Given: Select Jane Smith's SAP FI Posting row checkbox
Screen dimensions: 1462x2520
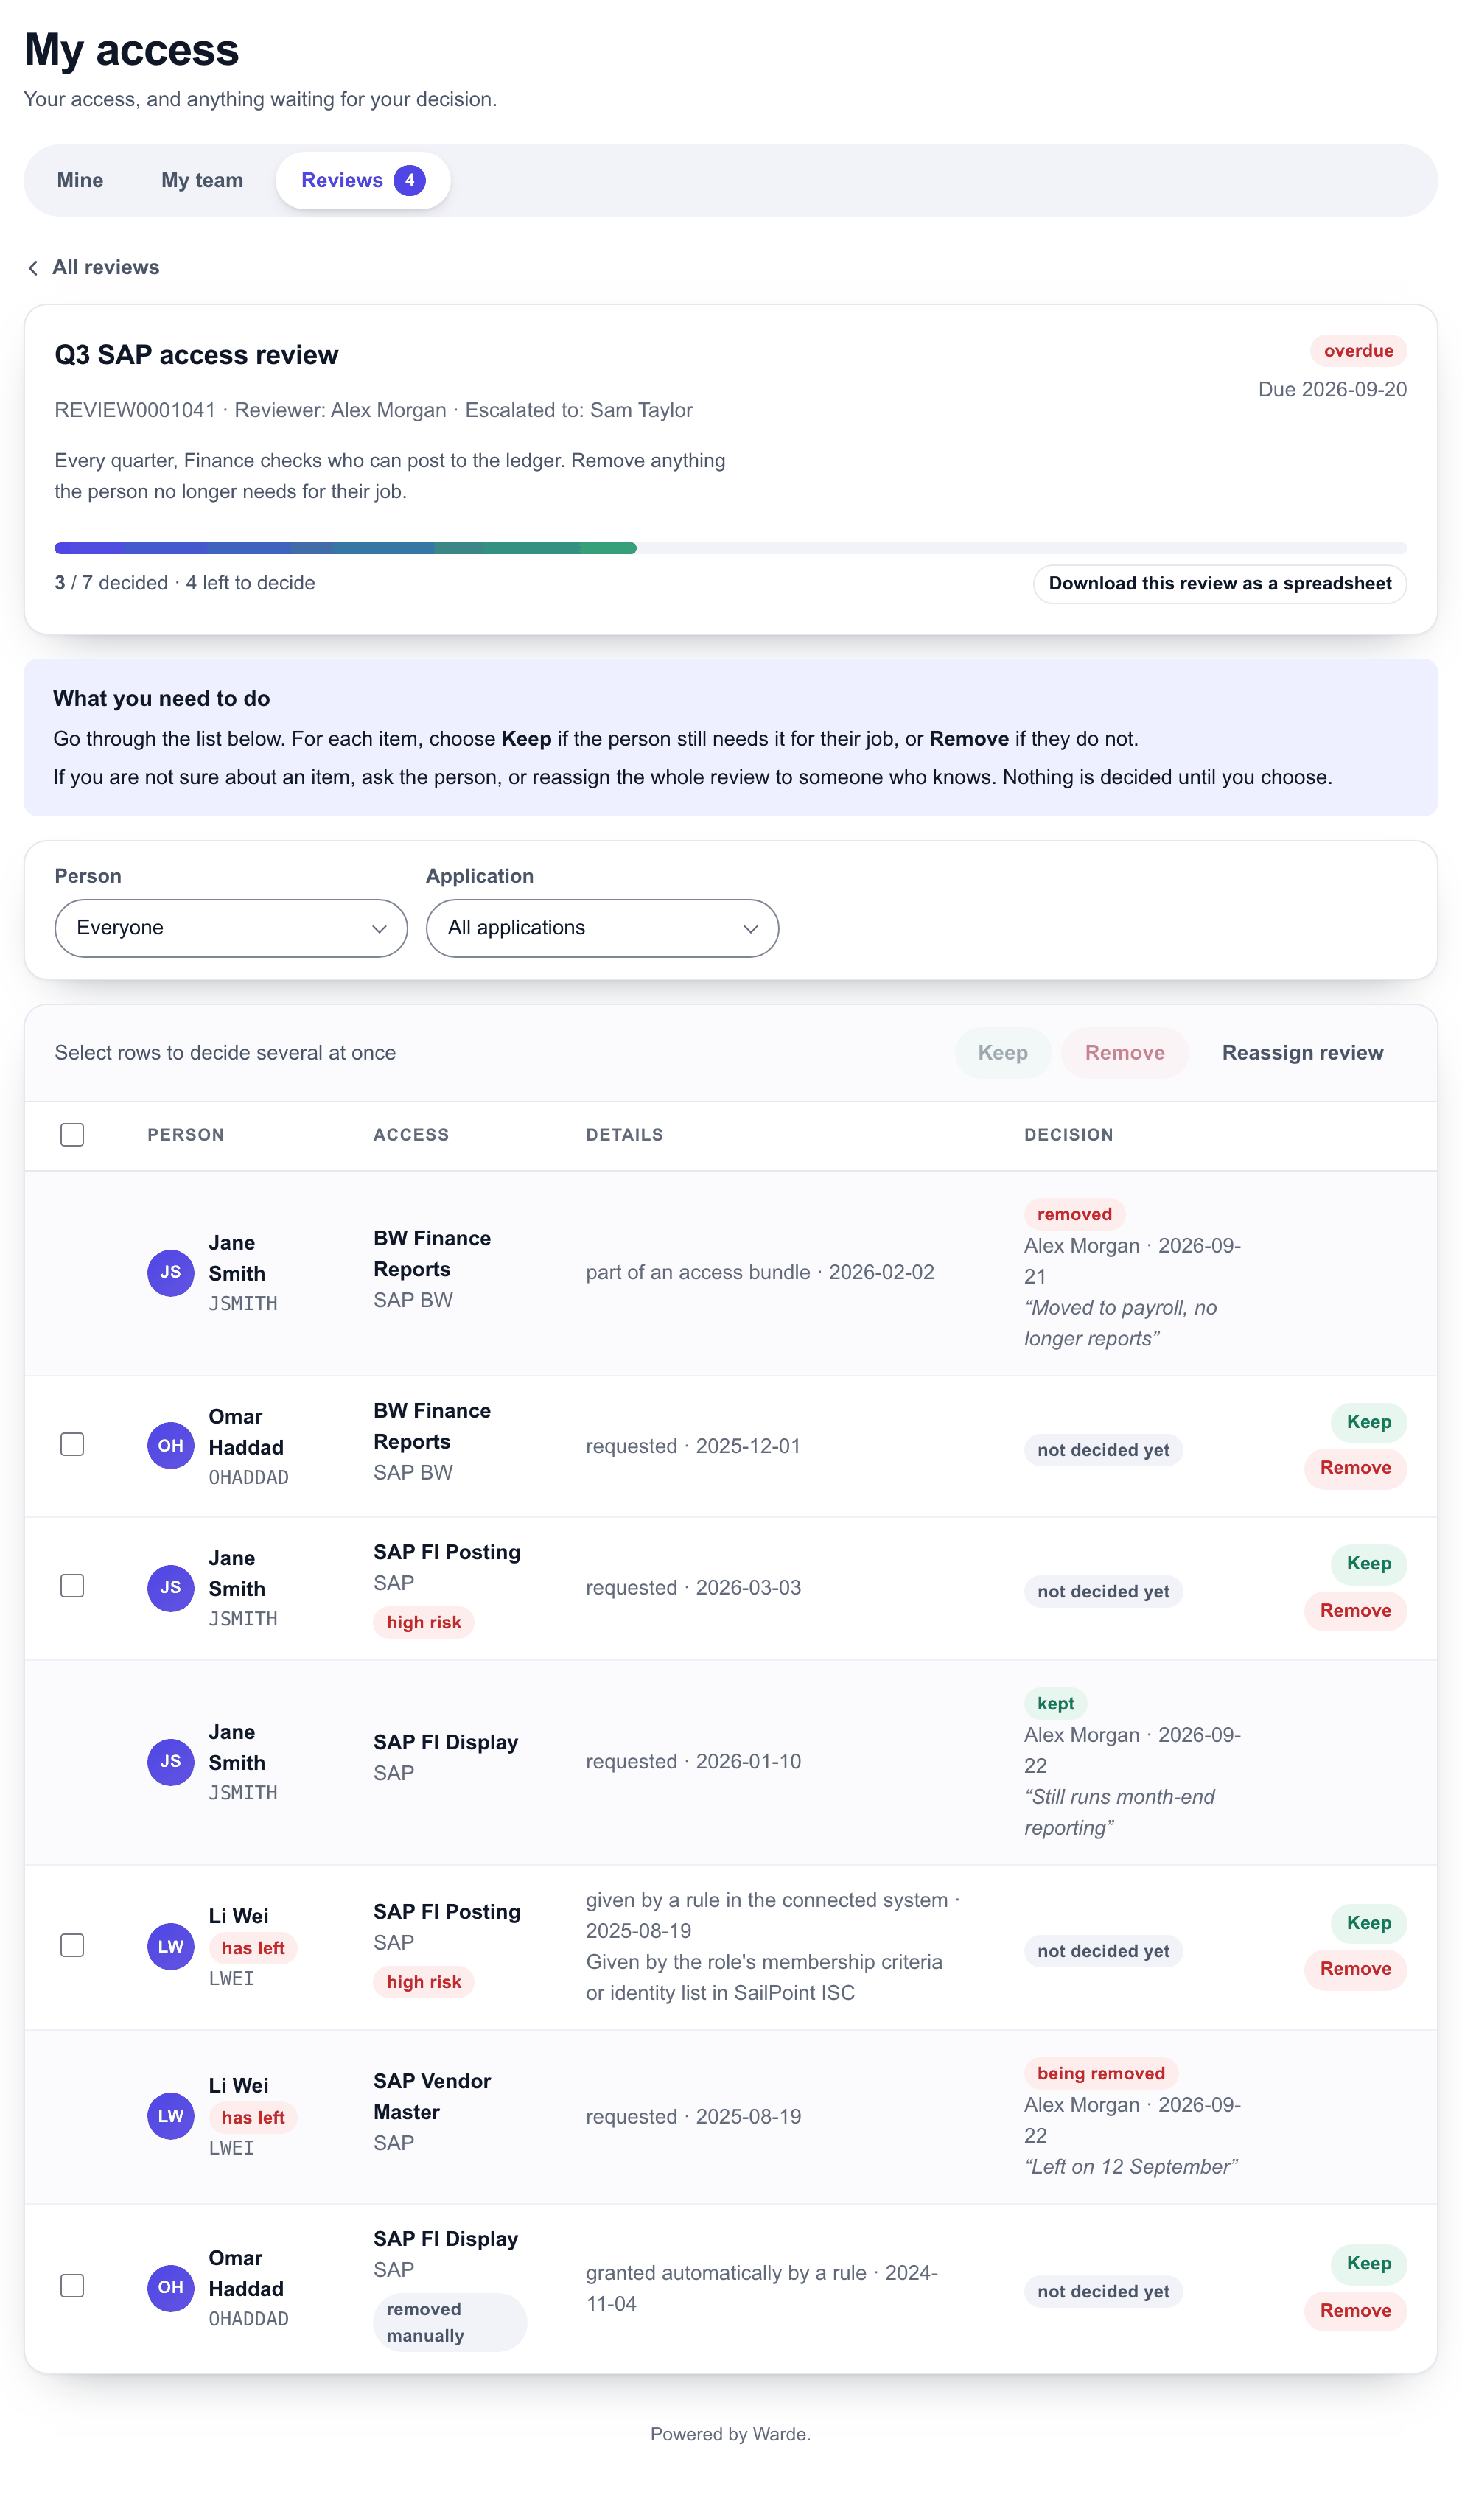Looking at the screenshot, I should click(x=72, y=1586).
